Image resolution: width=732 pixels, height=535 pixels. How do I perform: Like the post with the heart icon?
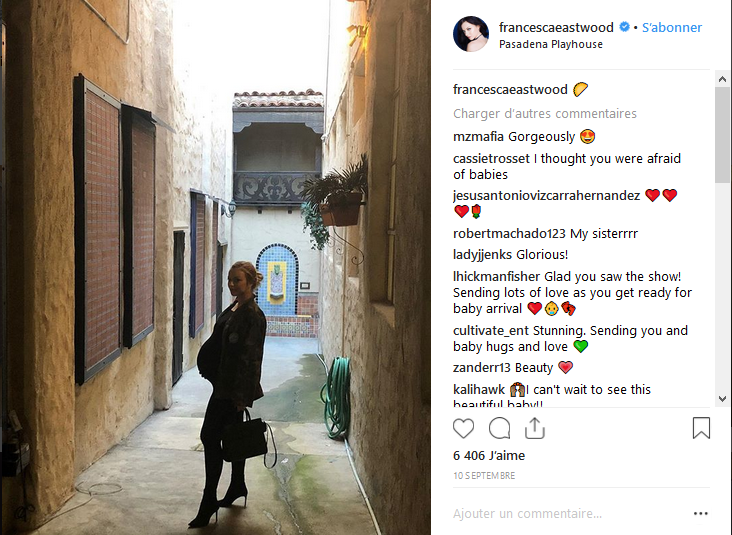(463, 428)
